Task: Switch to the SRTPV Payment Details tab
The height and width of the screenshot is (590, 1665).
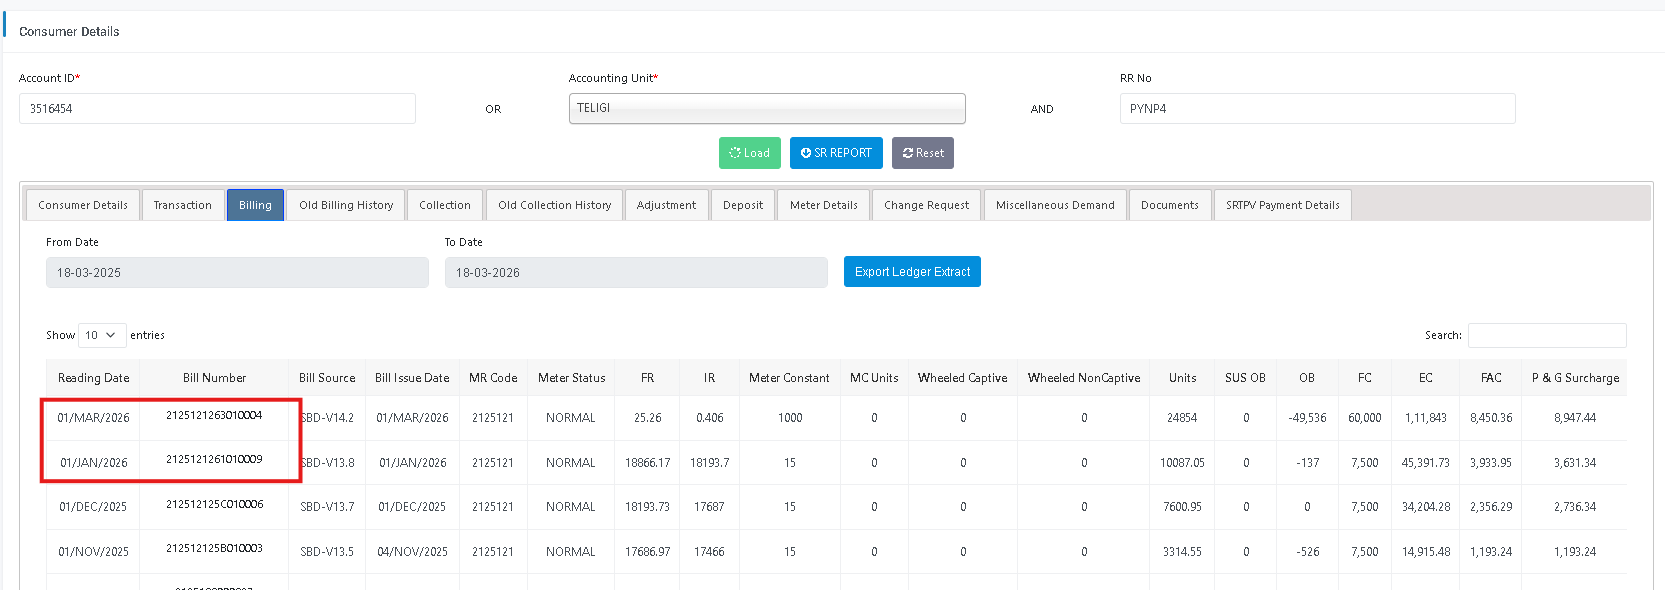Action: [x=1282, y=205]
